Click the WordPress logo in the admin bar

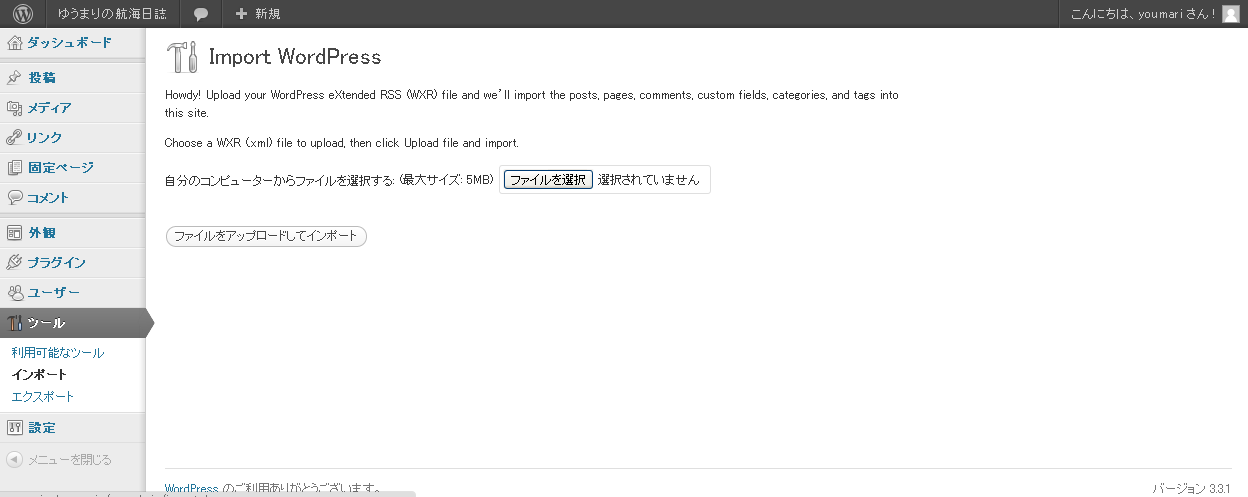pyautogui.click(x=23, y=14)
